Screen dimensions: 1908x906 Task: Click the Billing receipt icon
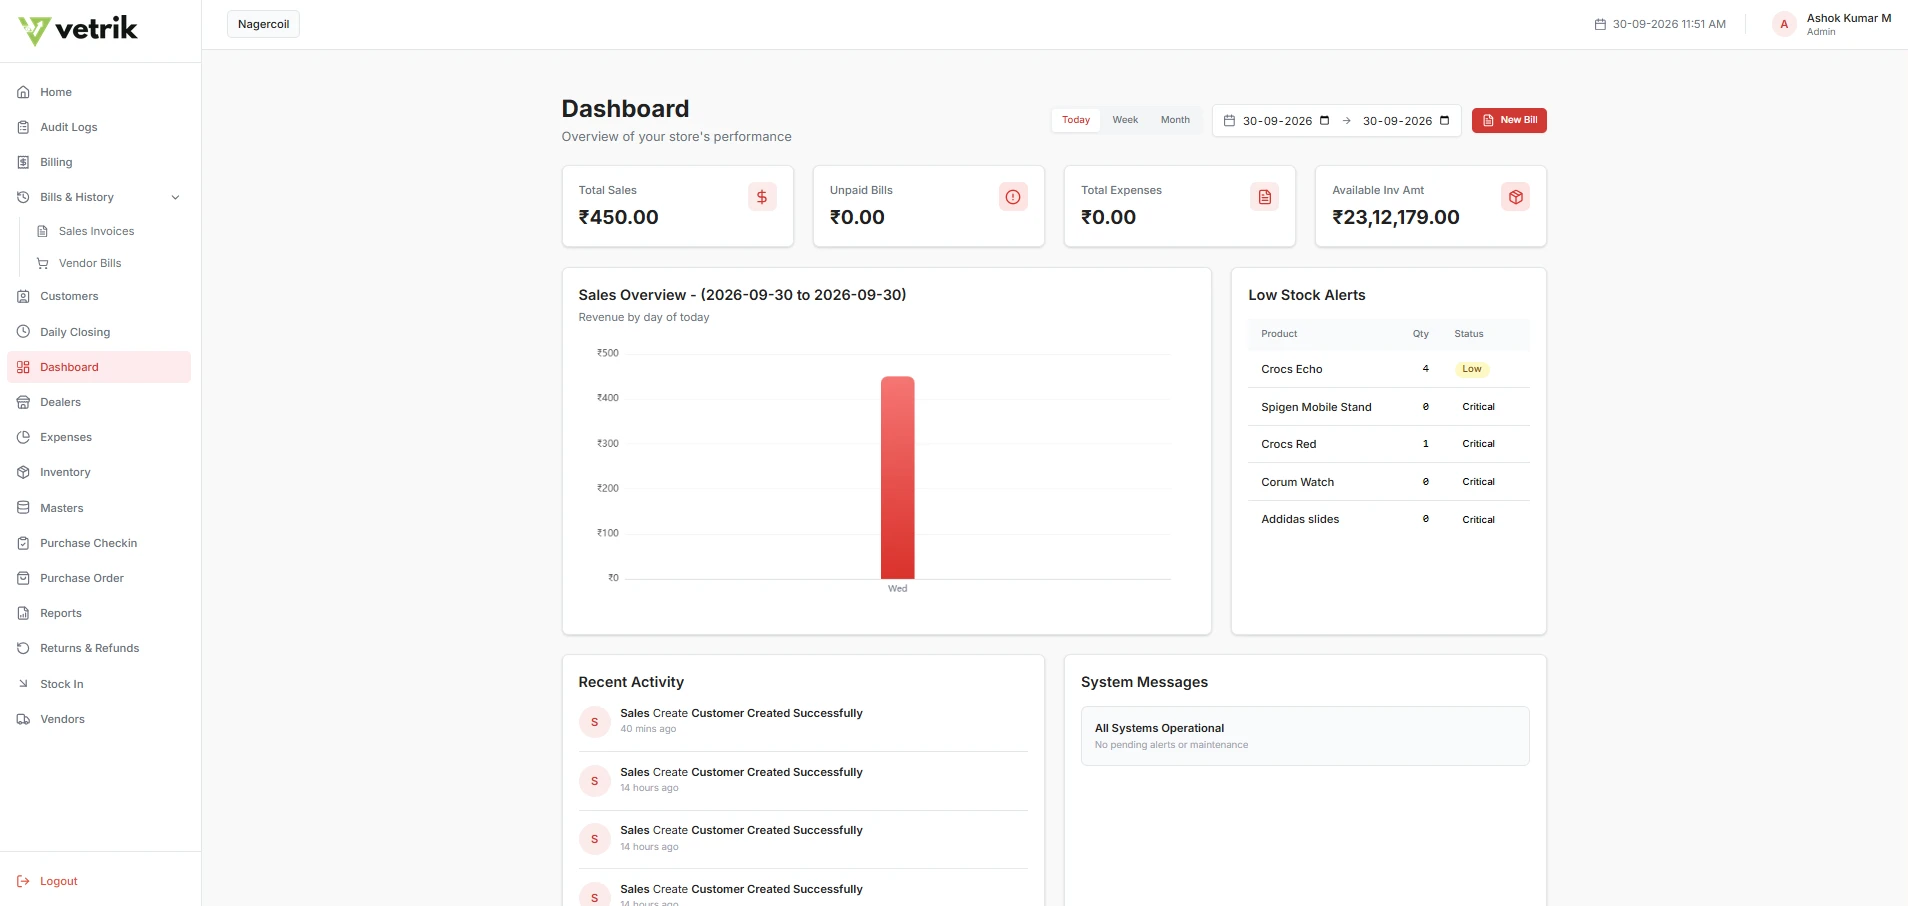23,162
